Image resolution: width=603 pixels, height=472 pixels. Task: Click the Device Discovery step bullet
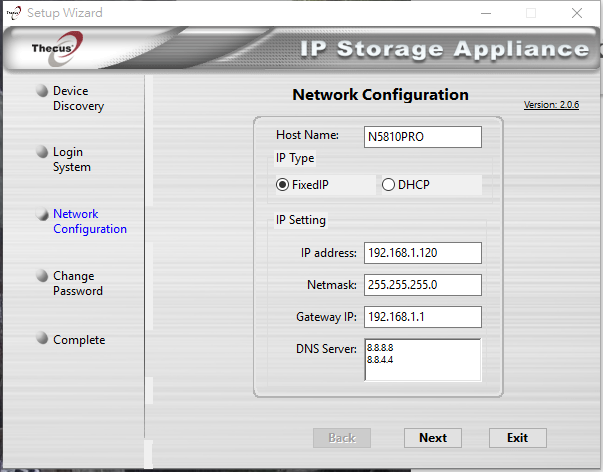[42, 91]
